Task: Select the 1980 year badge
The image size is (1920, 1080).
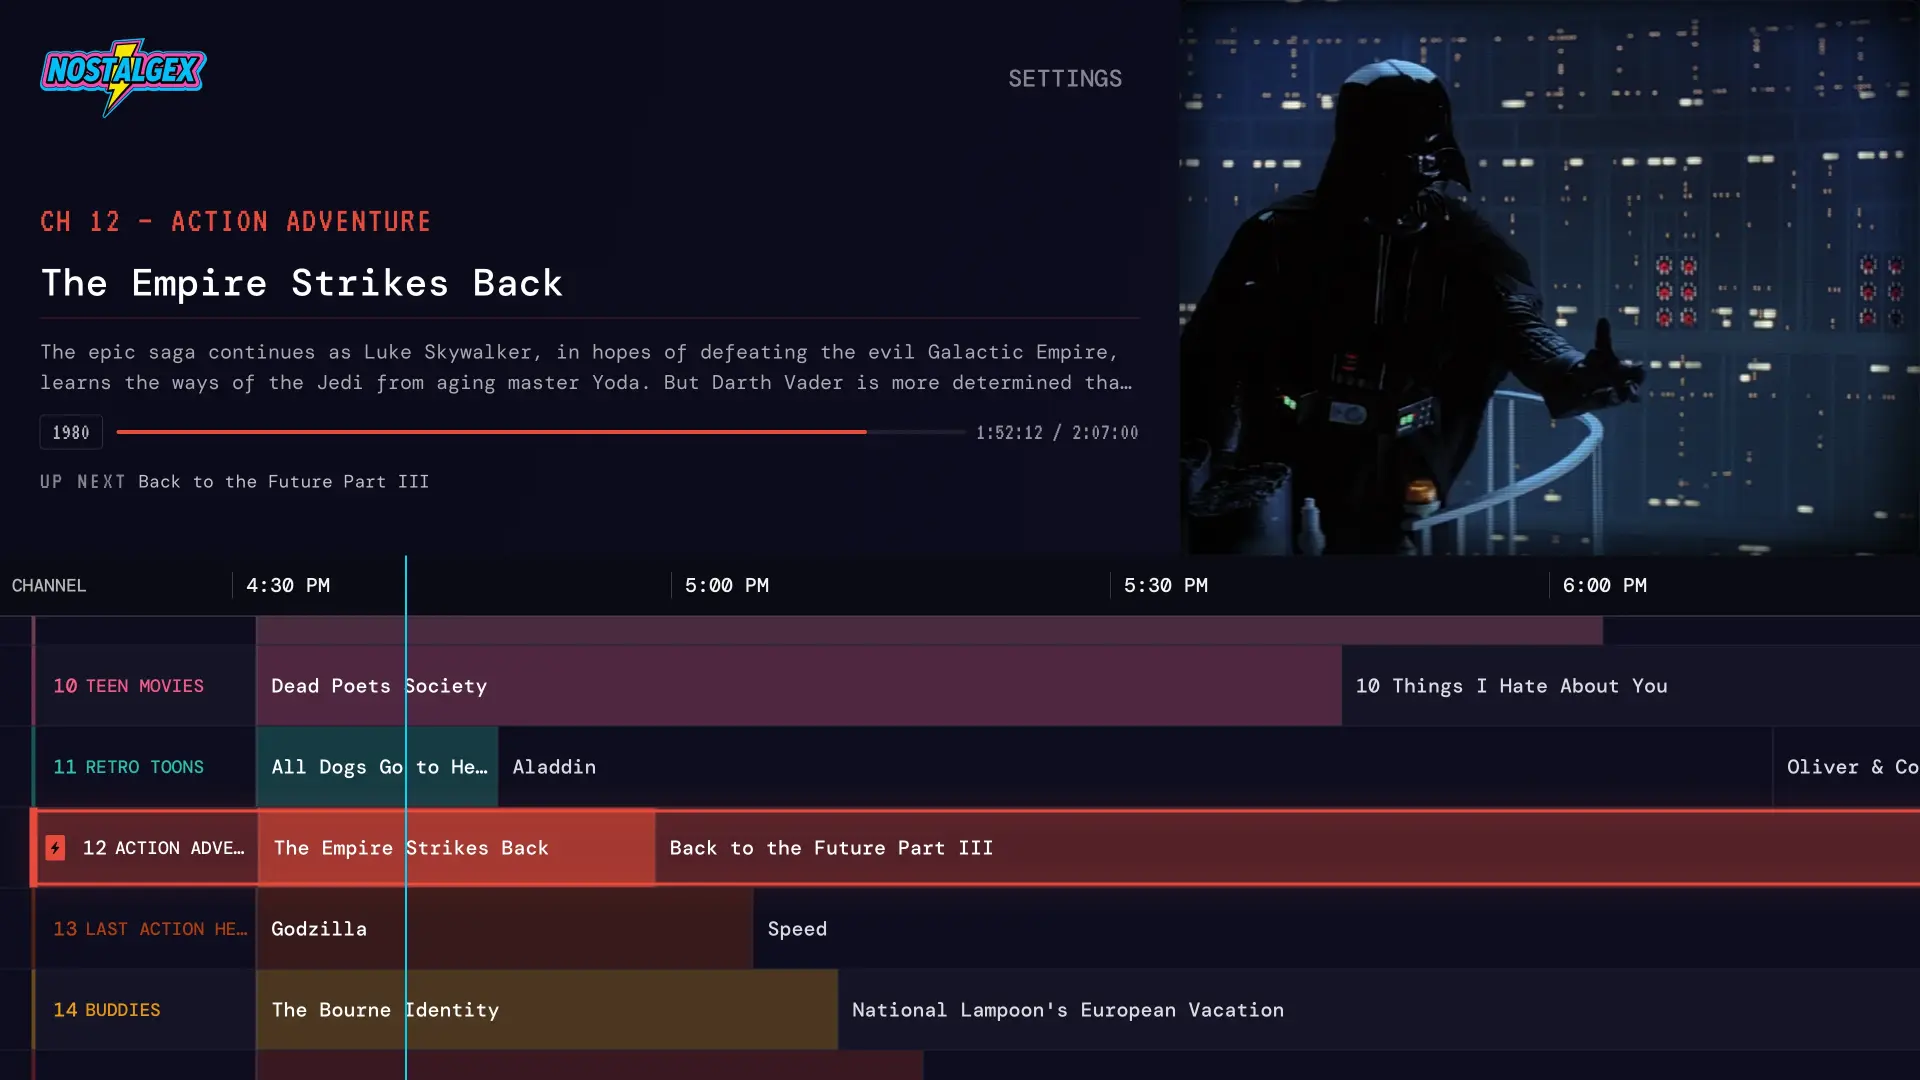Action: tap(71, 432)
